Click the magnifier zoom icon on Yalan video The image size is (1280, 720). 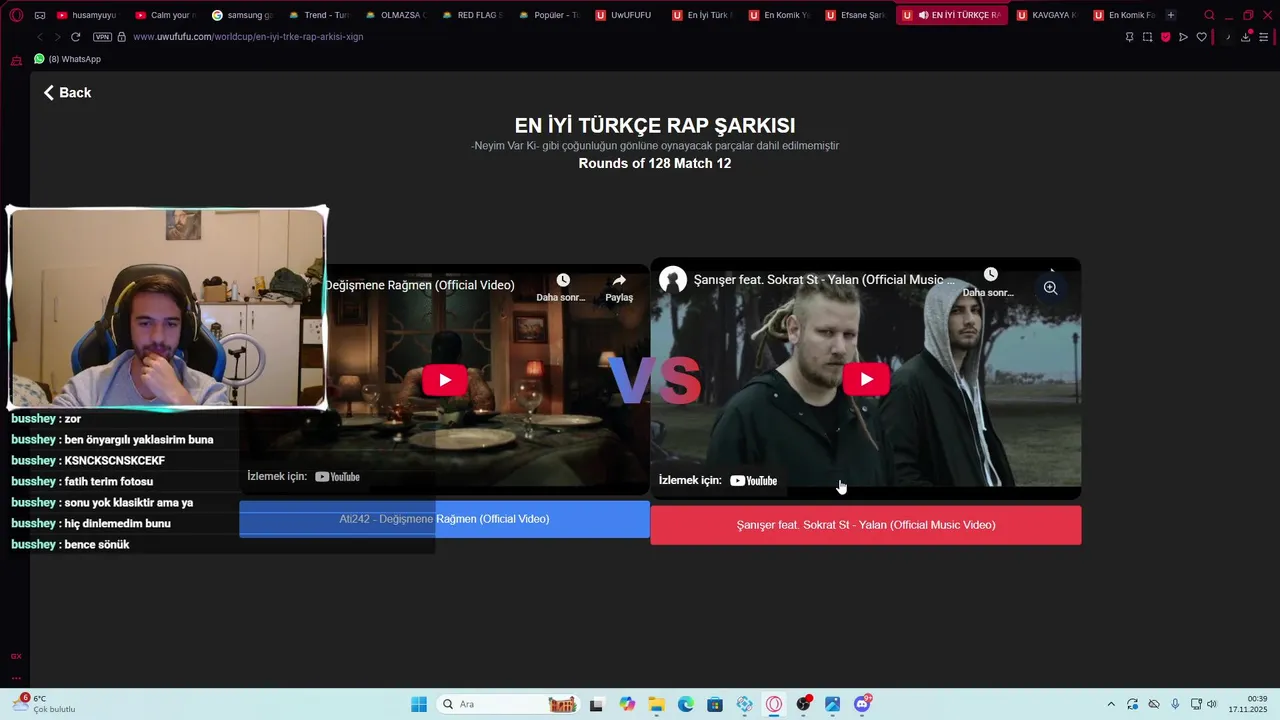pyautogui.click(x=1050, y=288)
